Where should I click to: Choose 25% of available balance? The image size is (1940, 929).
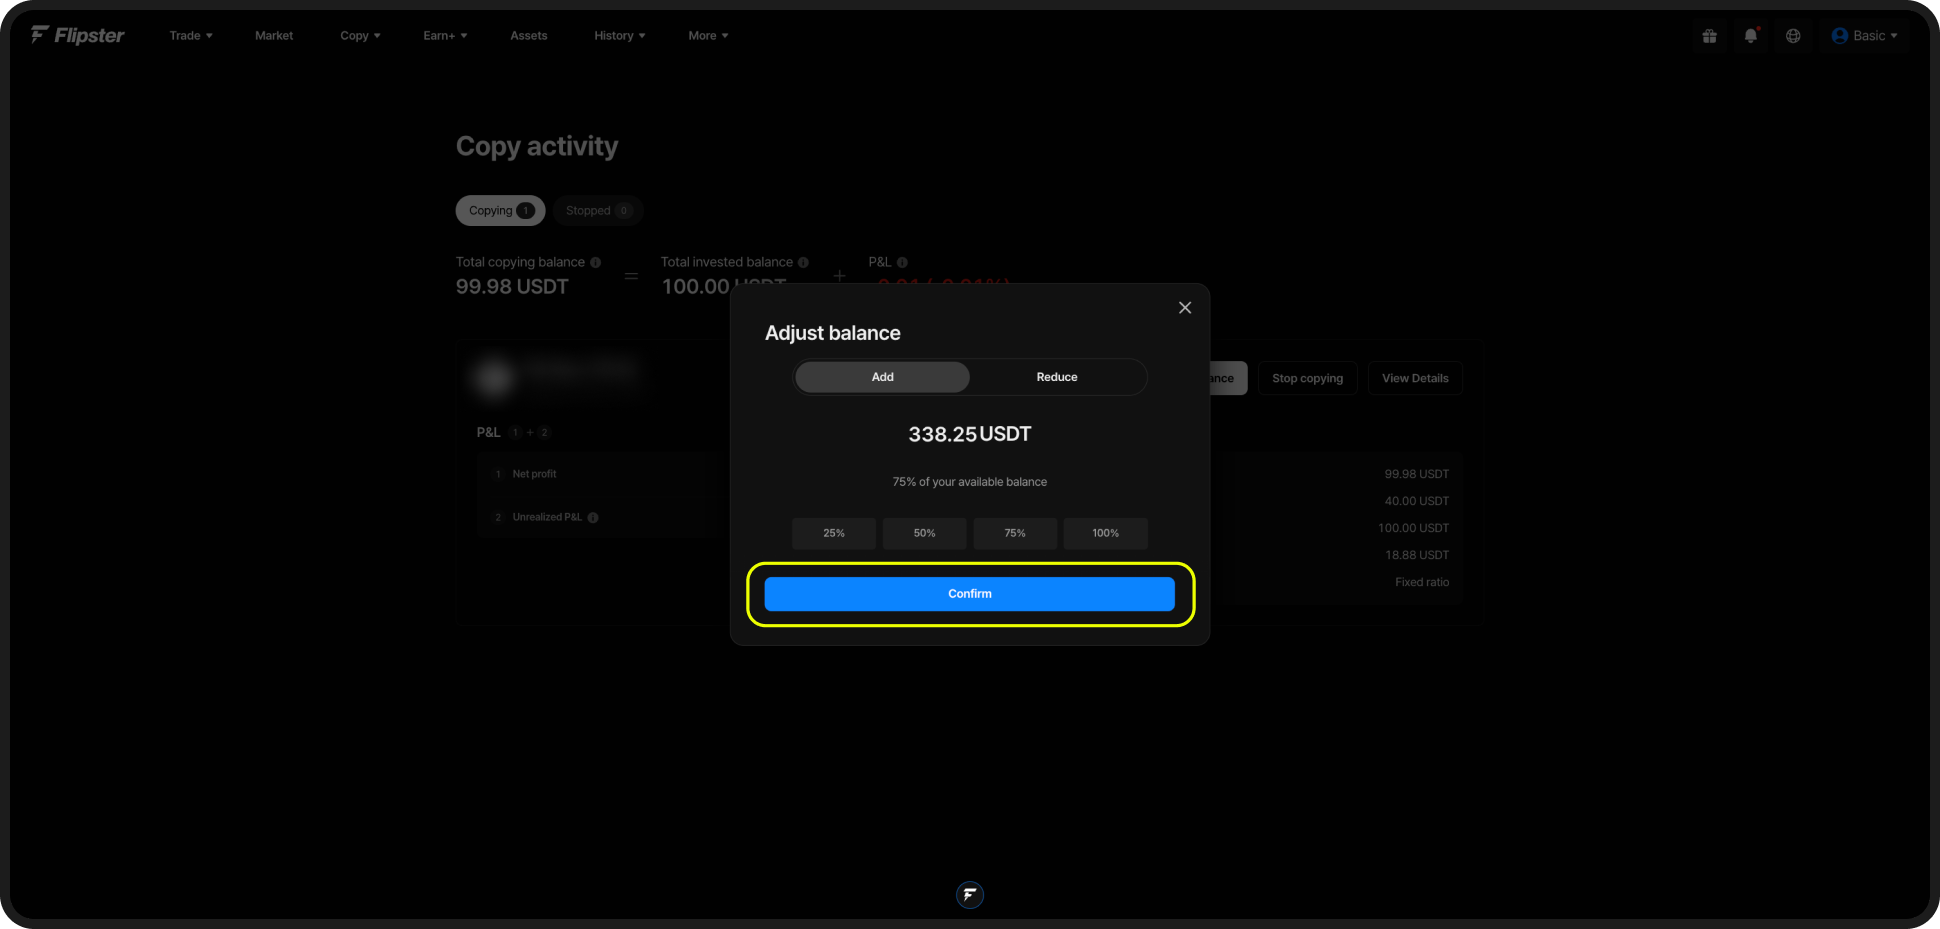(x=834, y=533)
